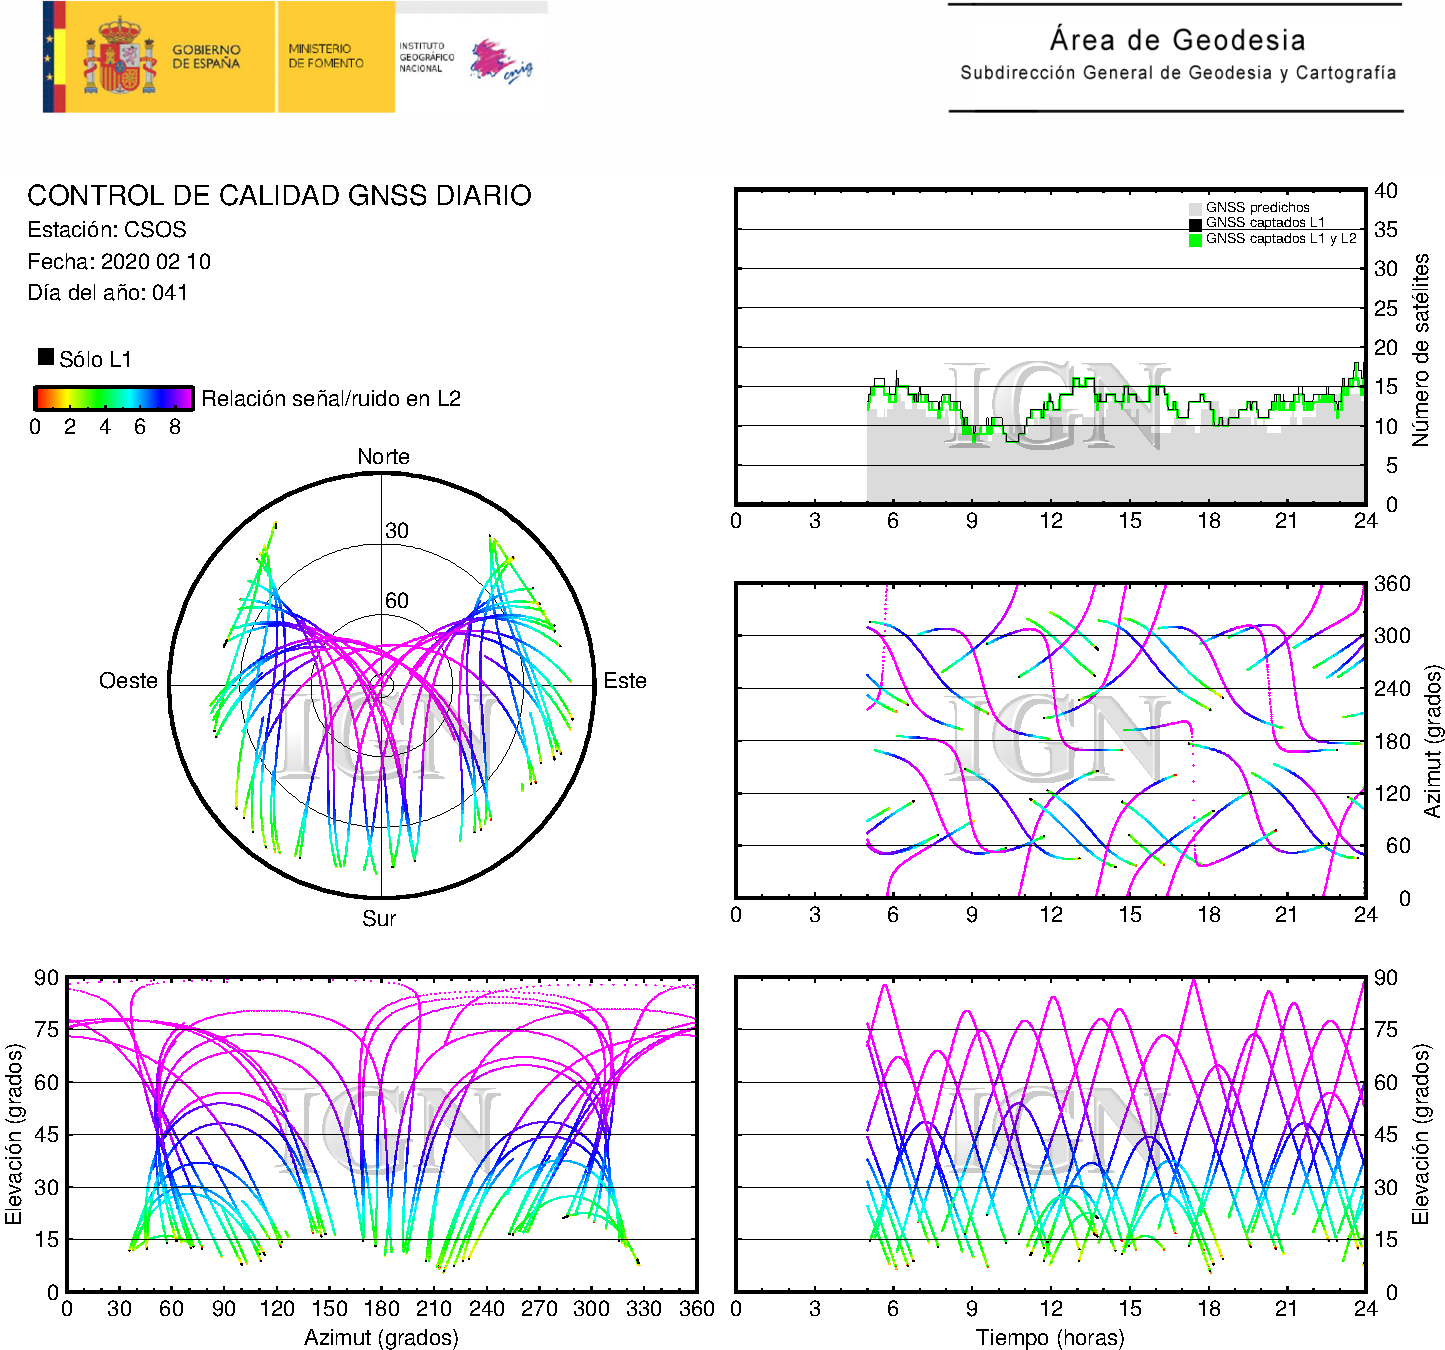Select the green GNSS captados L1 y L2 swatch
The width and height of the screenshot is (1445, 1350).
1195,240
